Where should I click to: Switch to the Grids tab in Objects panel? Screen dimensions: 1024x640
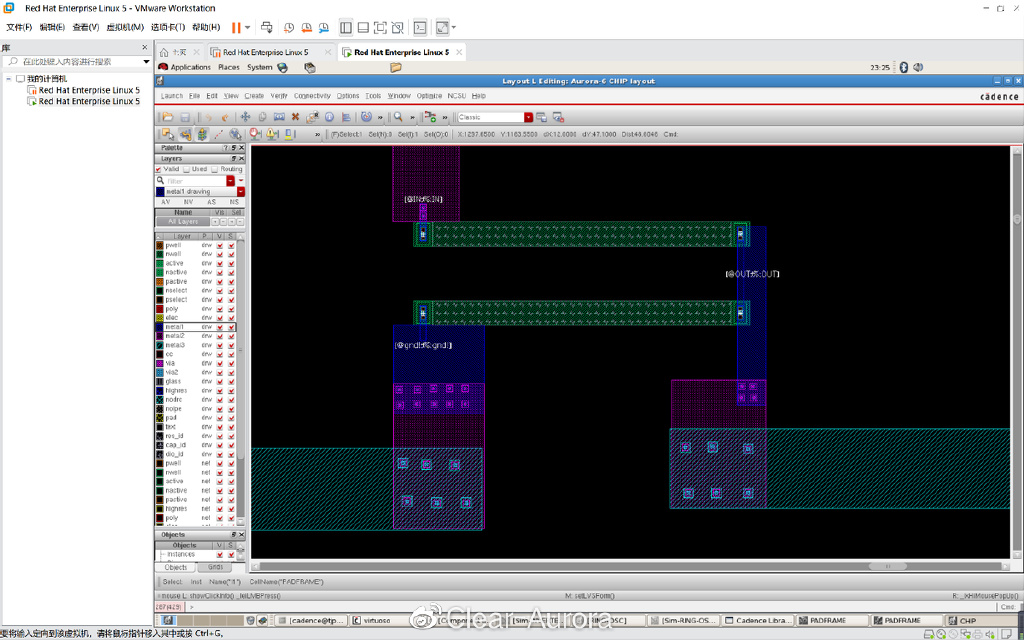click(215, 567)
